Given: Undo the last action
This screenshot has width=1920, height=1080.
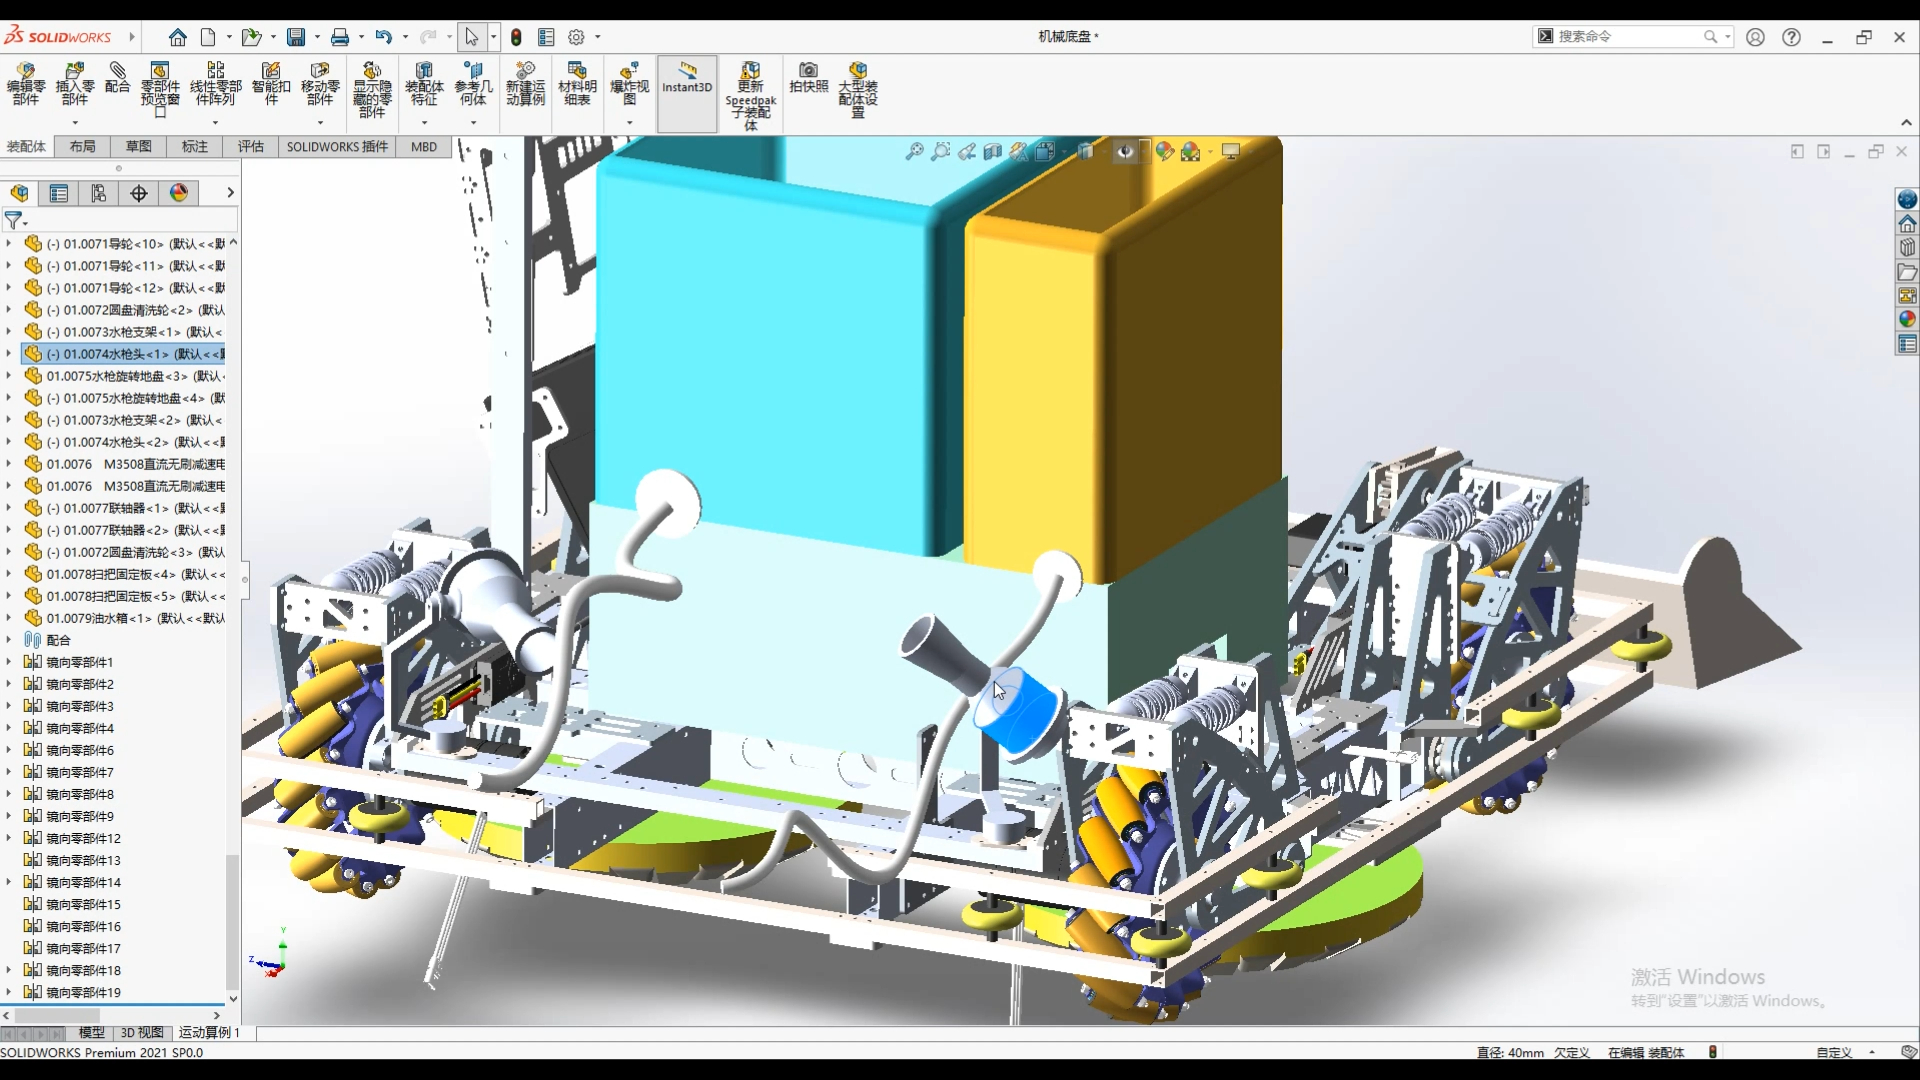Looking at the screenshot, I should click(x=384, y=37).
